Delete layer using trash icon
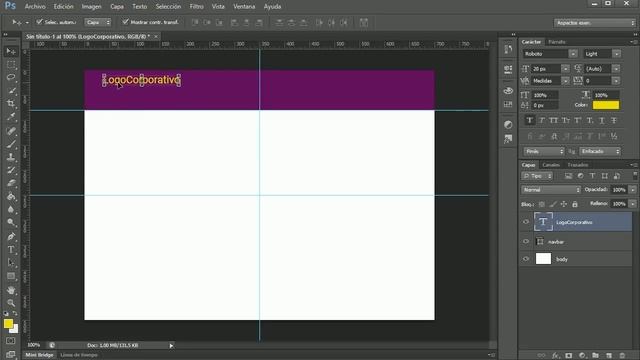 click(x=622, y=356)
